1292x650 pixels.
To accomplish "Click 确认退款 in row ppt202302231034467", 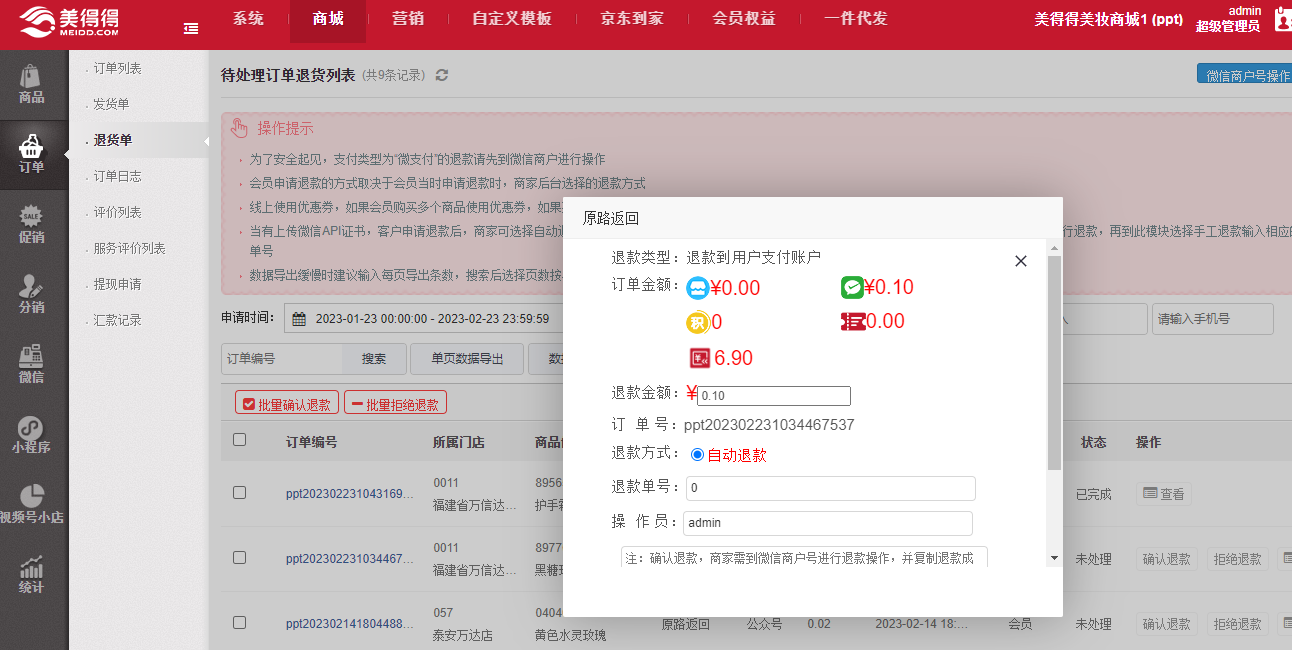I will (x=1167, y=559).
